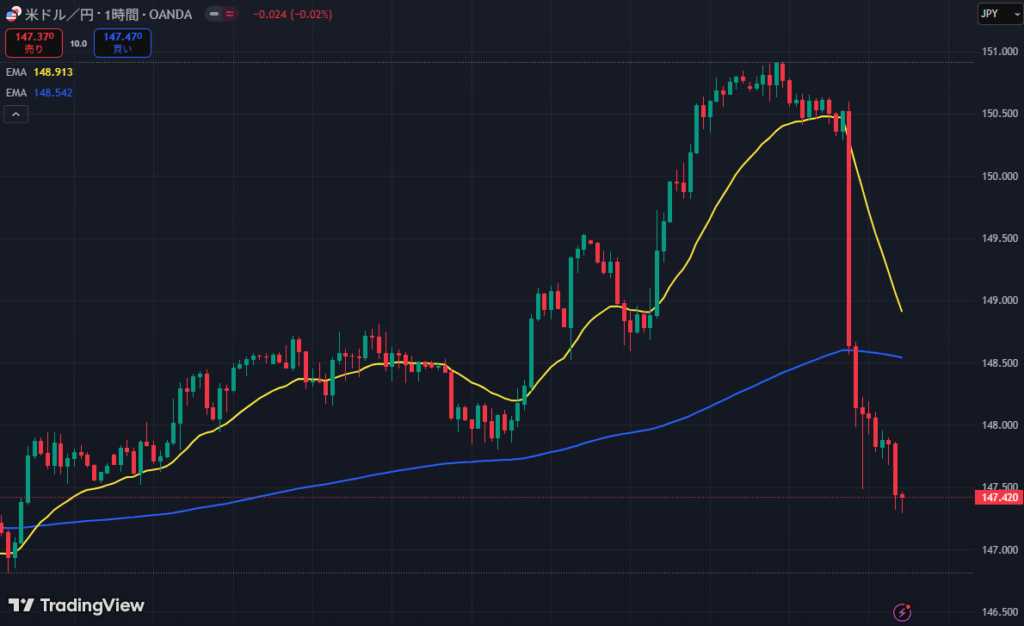Select the blue EMA 148.542 legend
Screen dimensions: 1024x626
tap(40, 93)
